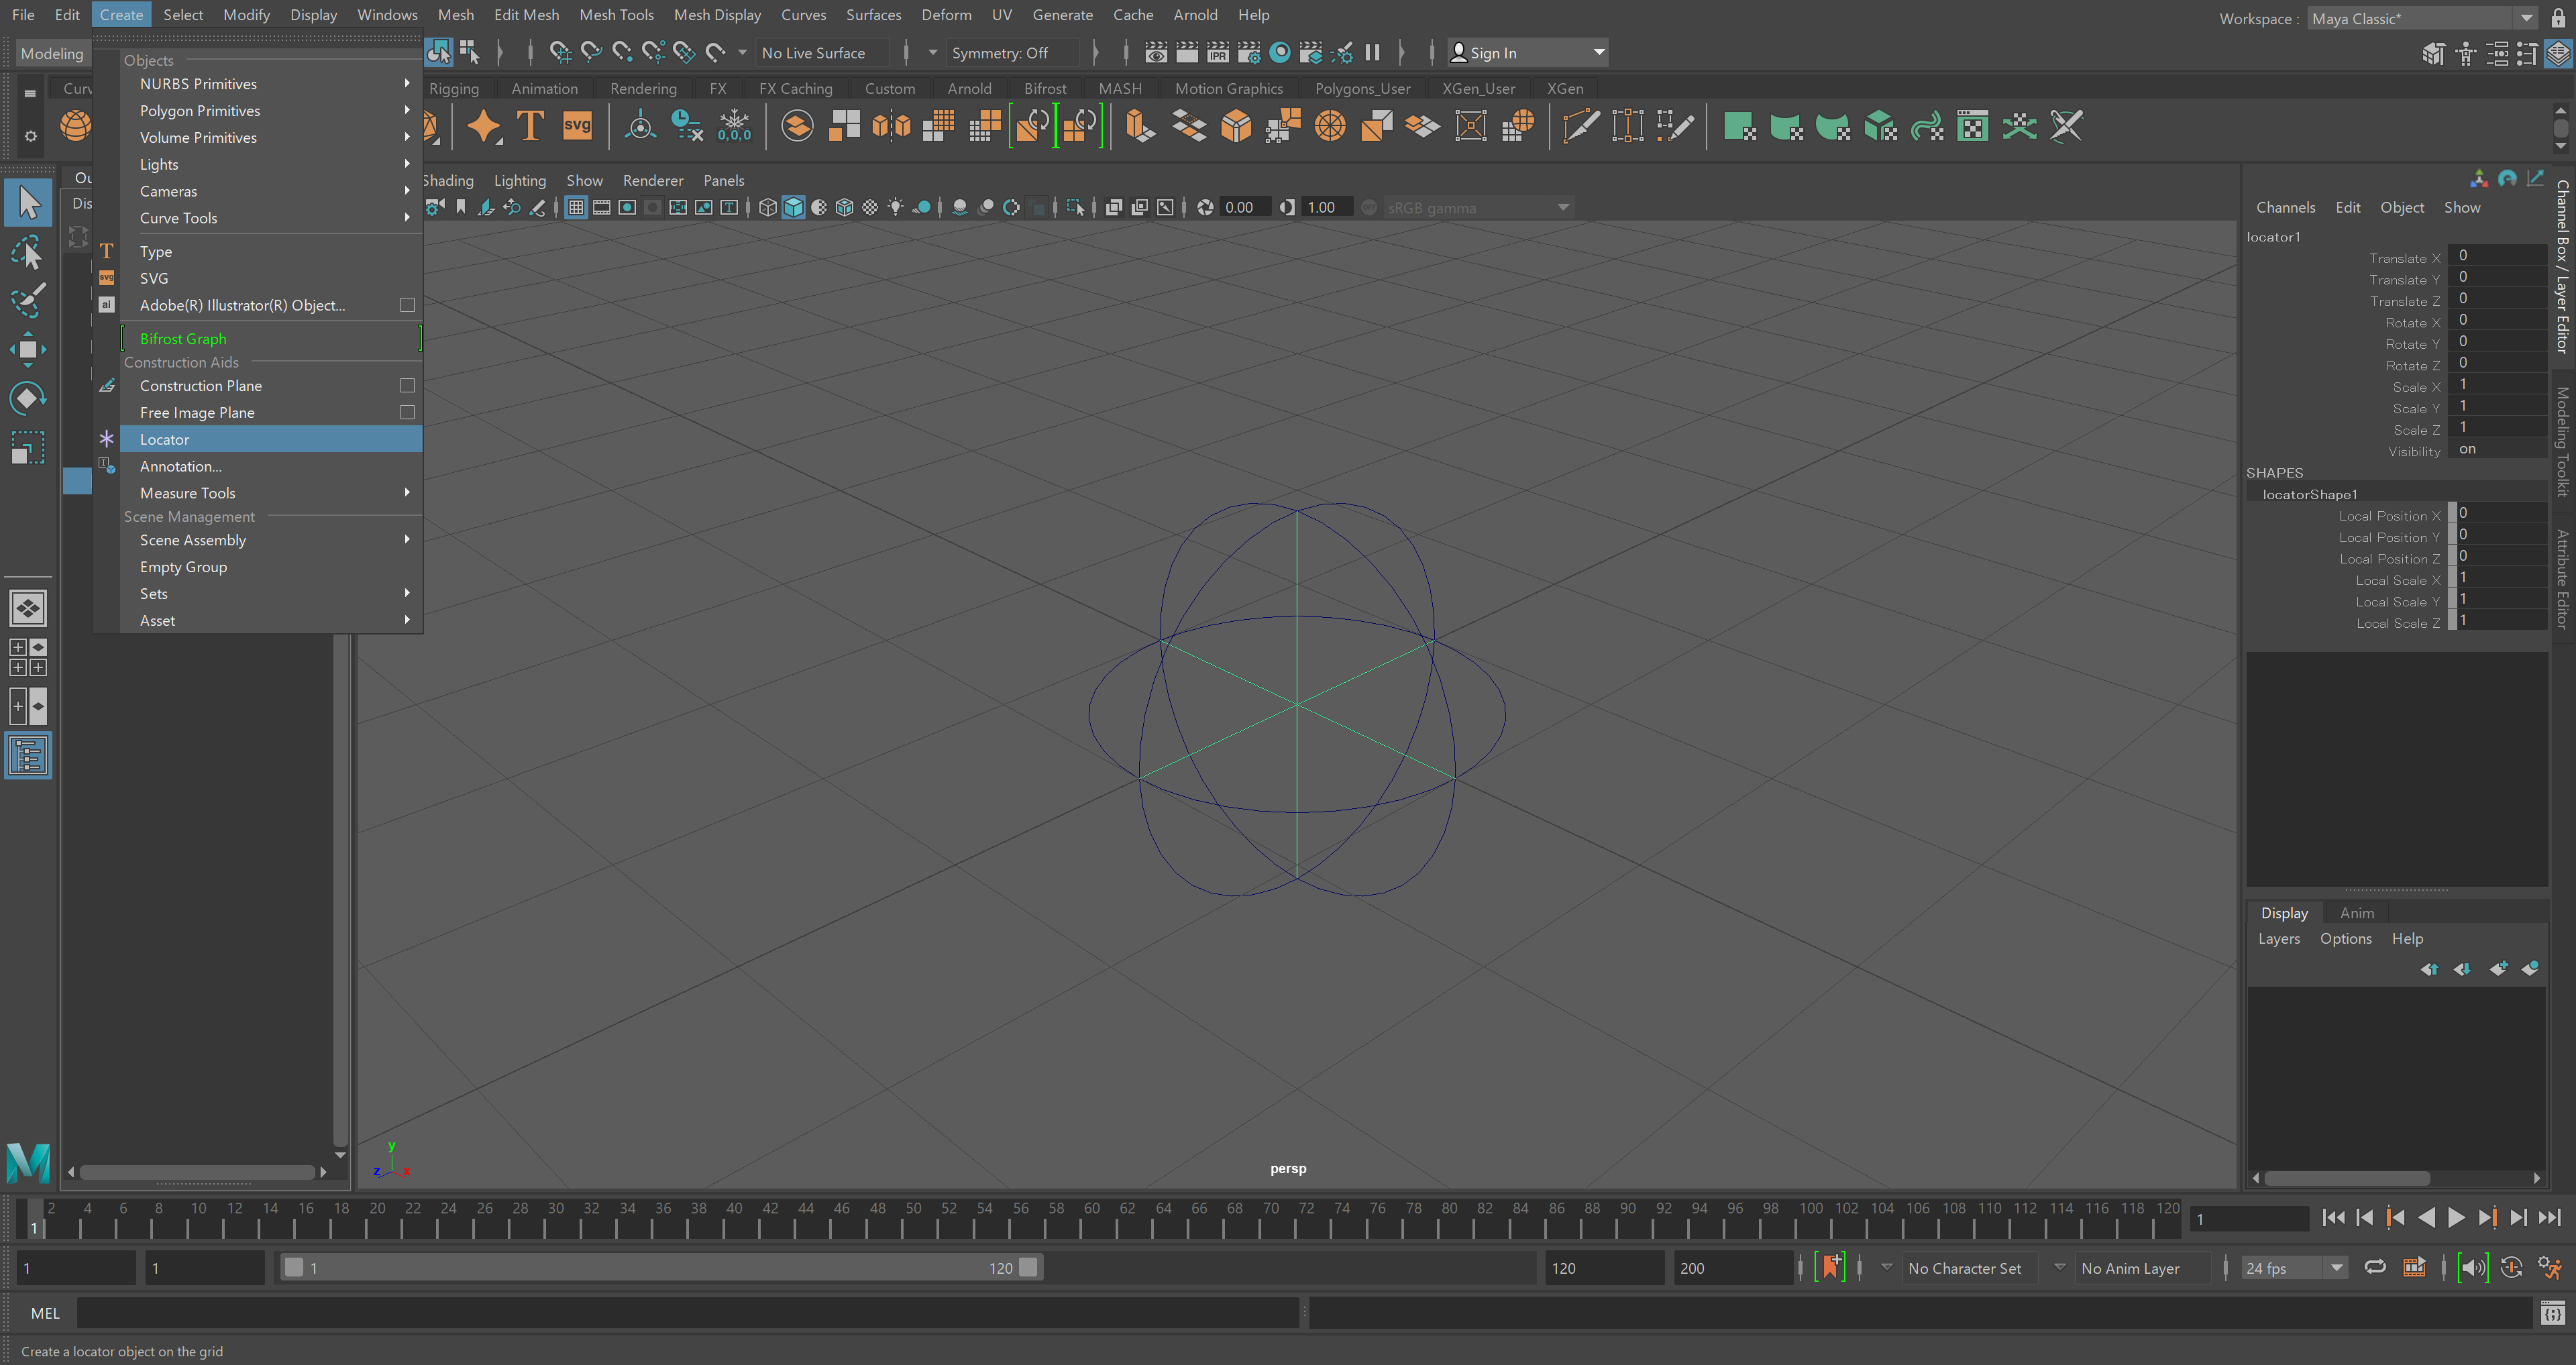This screenshot has width=2576, height=1365.
Task: Select the Move tool in toolbox
Action: point(27,349)
